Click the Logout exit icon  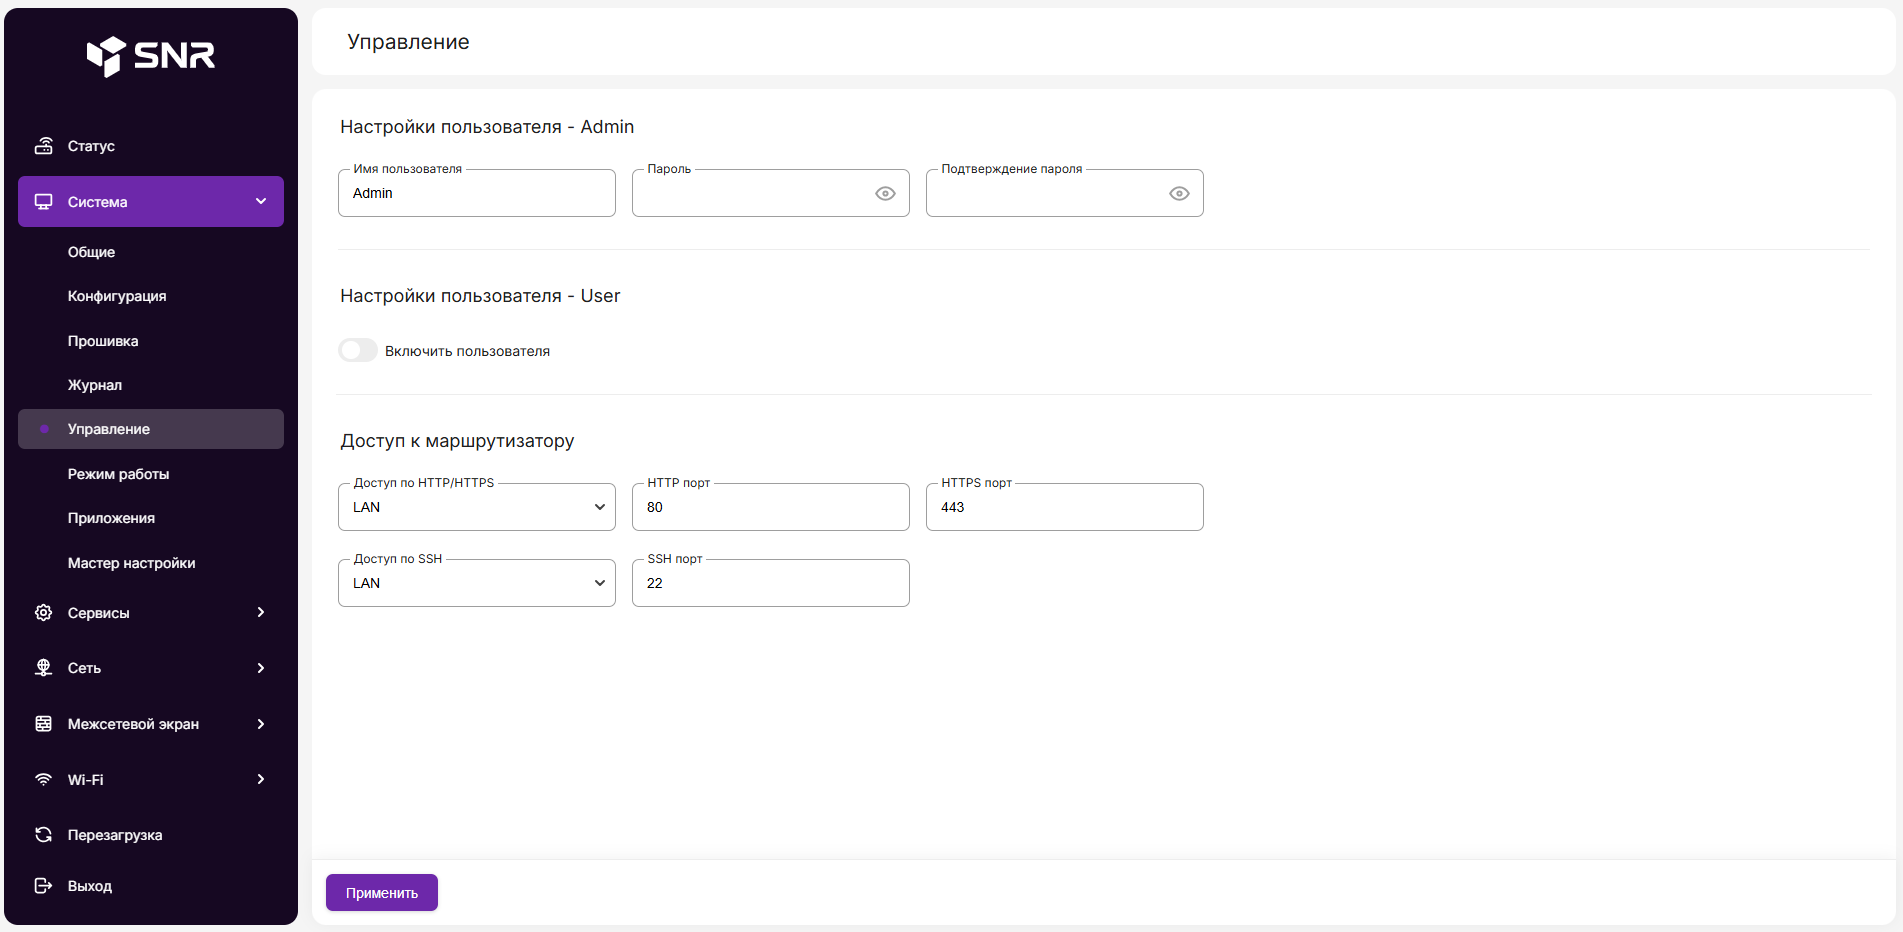pyautogui.click(x=43, y=886)
